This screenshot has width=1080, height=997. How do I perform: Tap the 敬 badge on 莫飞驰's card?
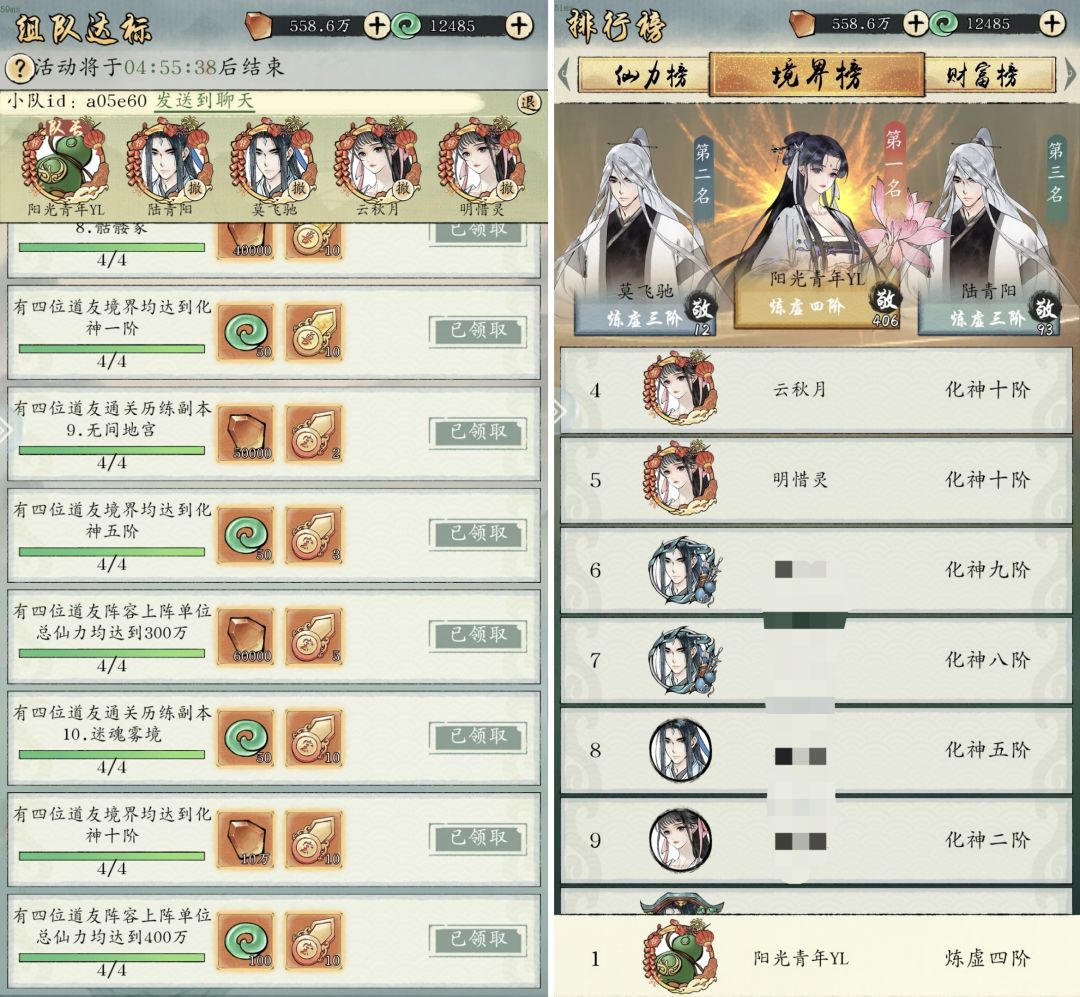(701, 309)
